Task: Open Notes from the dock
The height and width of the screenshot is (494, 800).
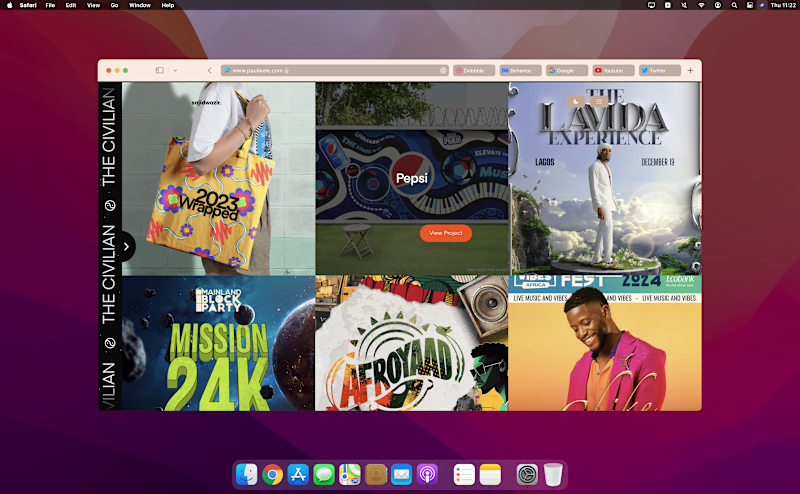Action: point(490,475)
